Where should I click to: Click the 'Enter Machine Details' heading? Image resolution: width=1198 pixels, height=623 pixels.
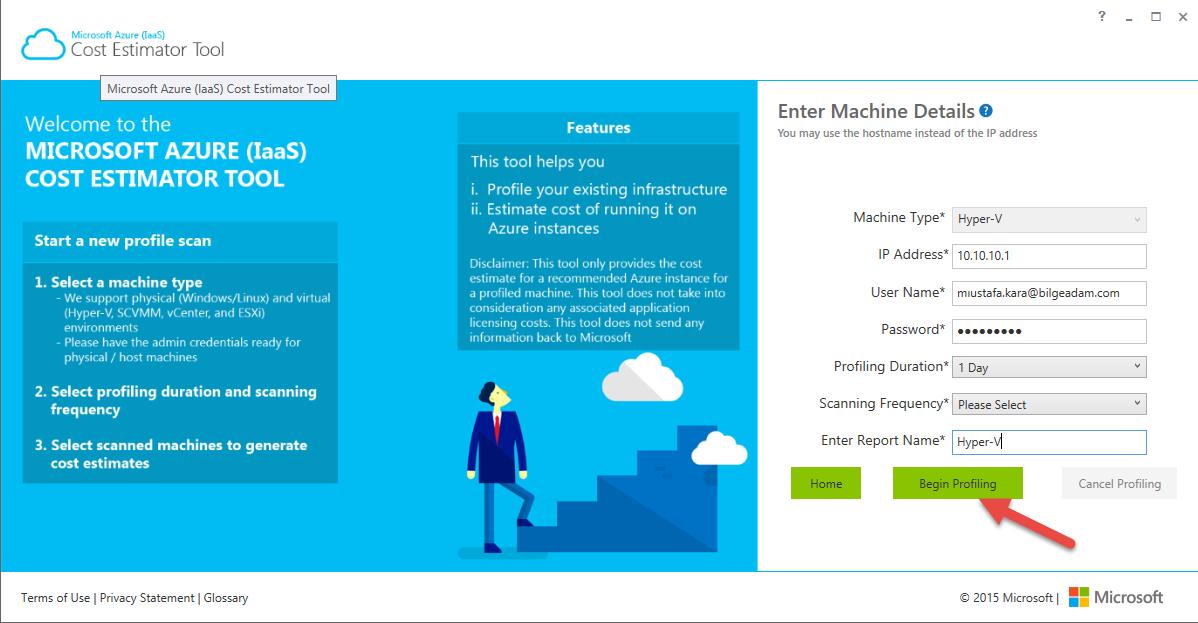(876, 112)
